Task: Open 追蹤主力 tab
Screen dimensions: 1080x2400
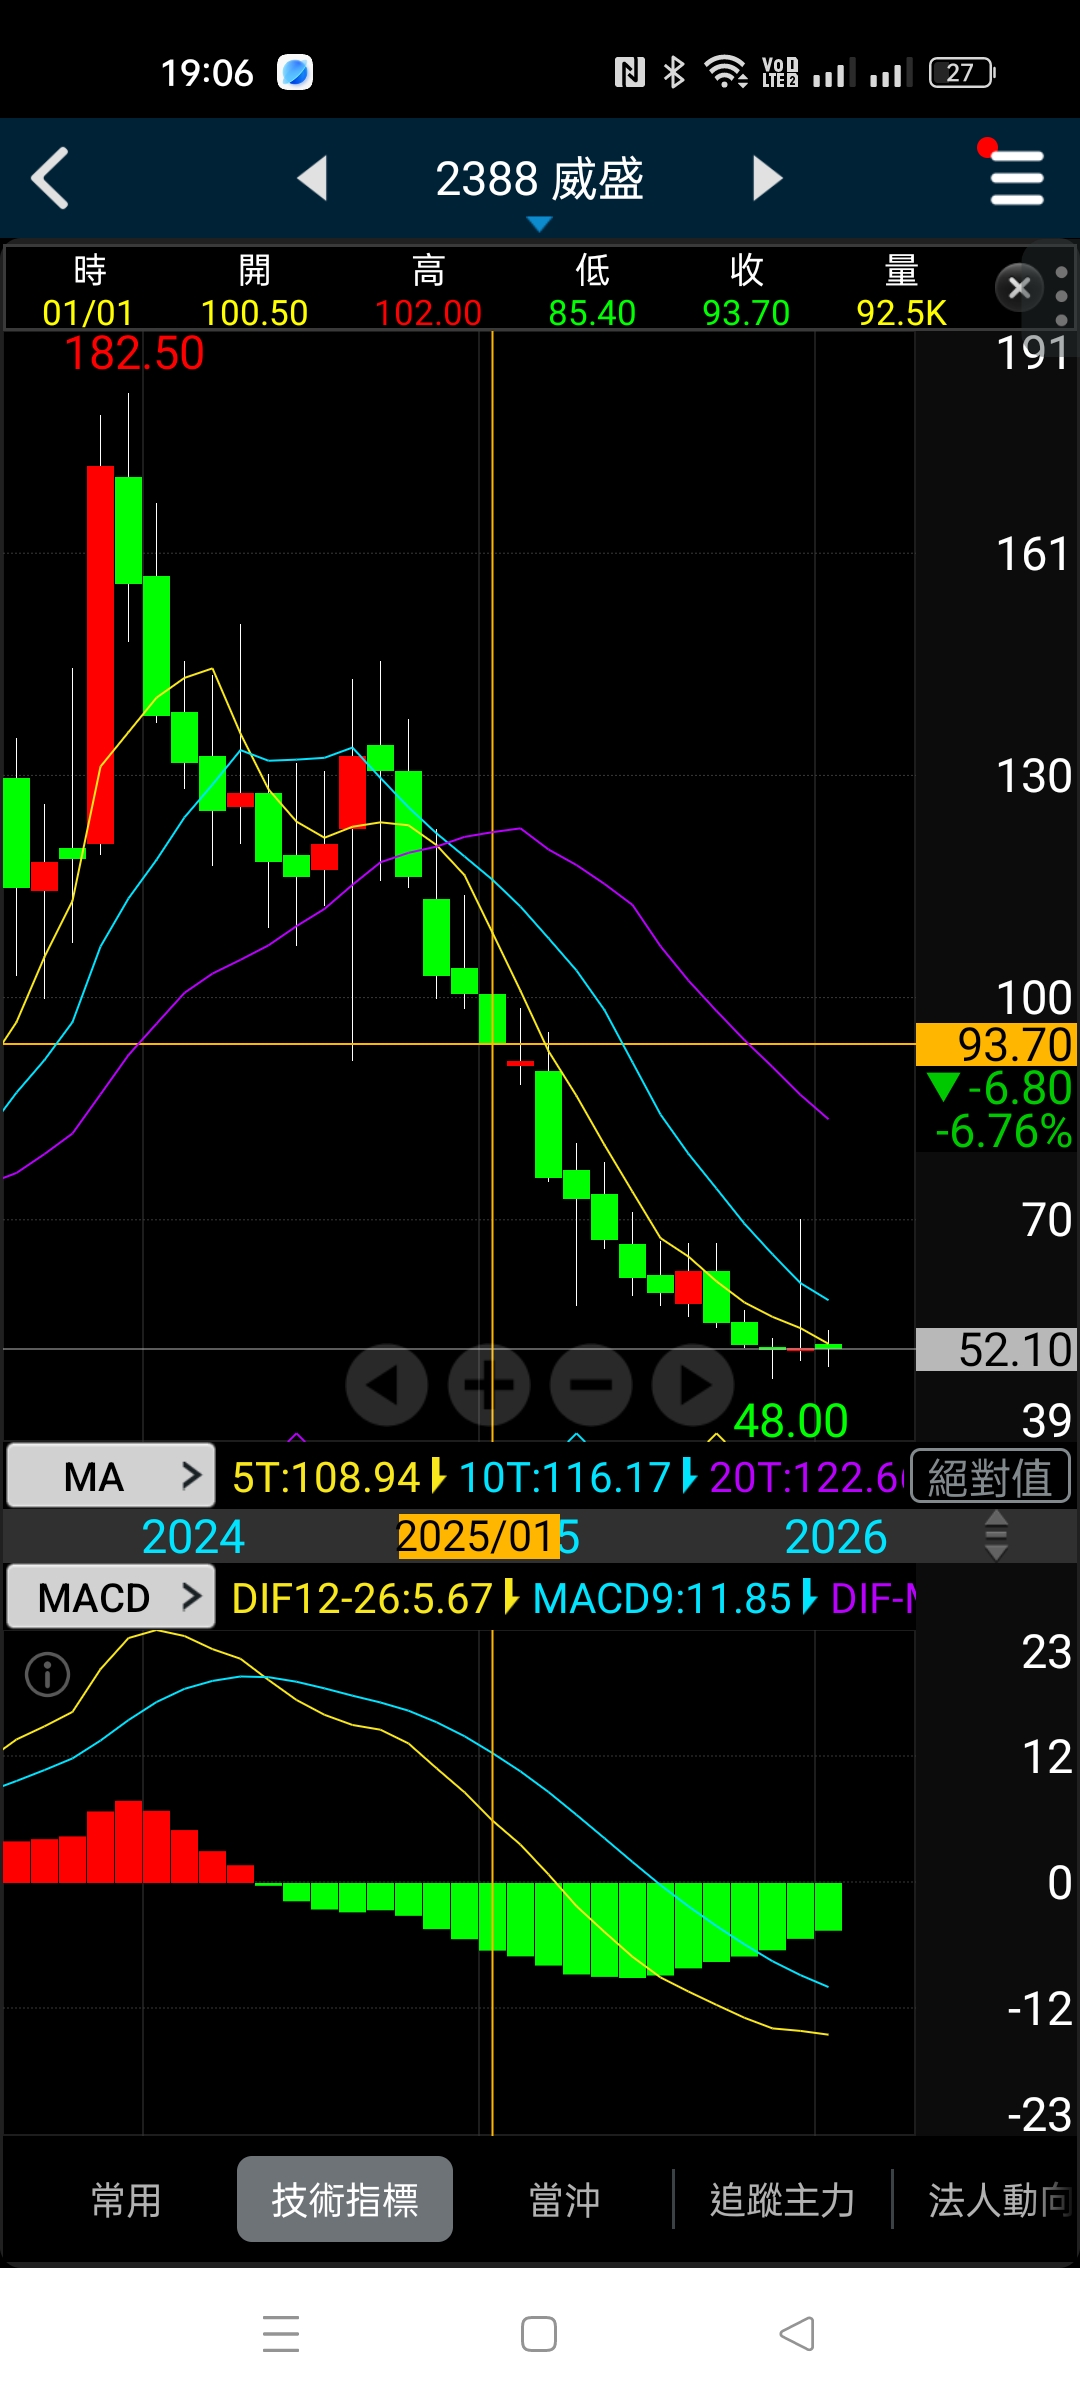Action: tap(782, 2201)
